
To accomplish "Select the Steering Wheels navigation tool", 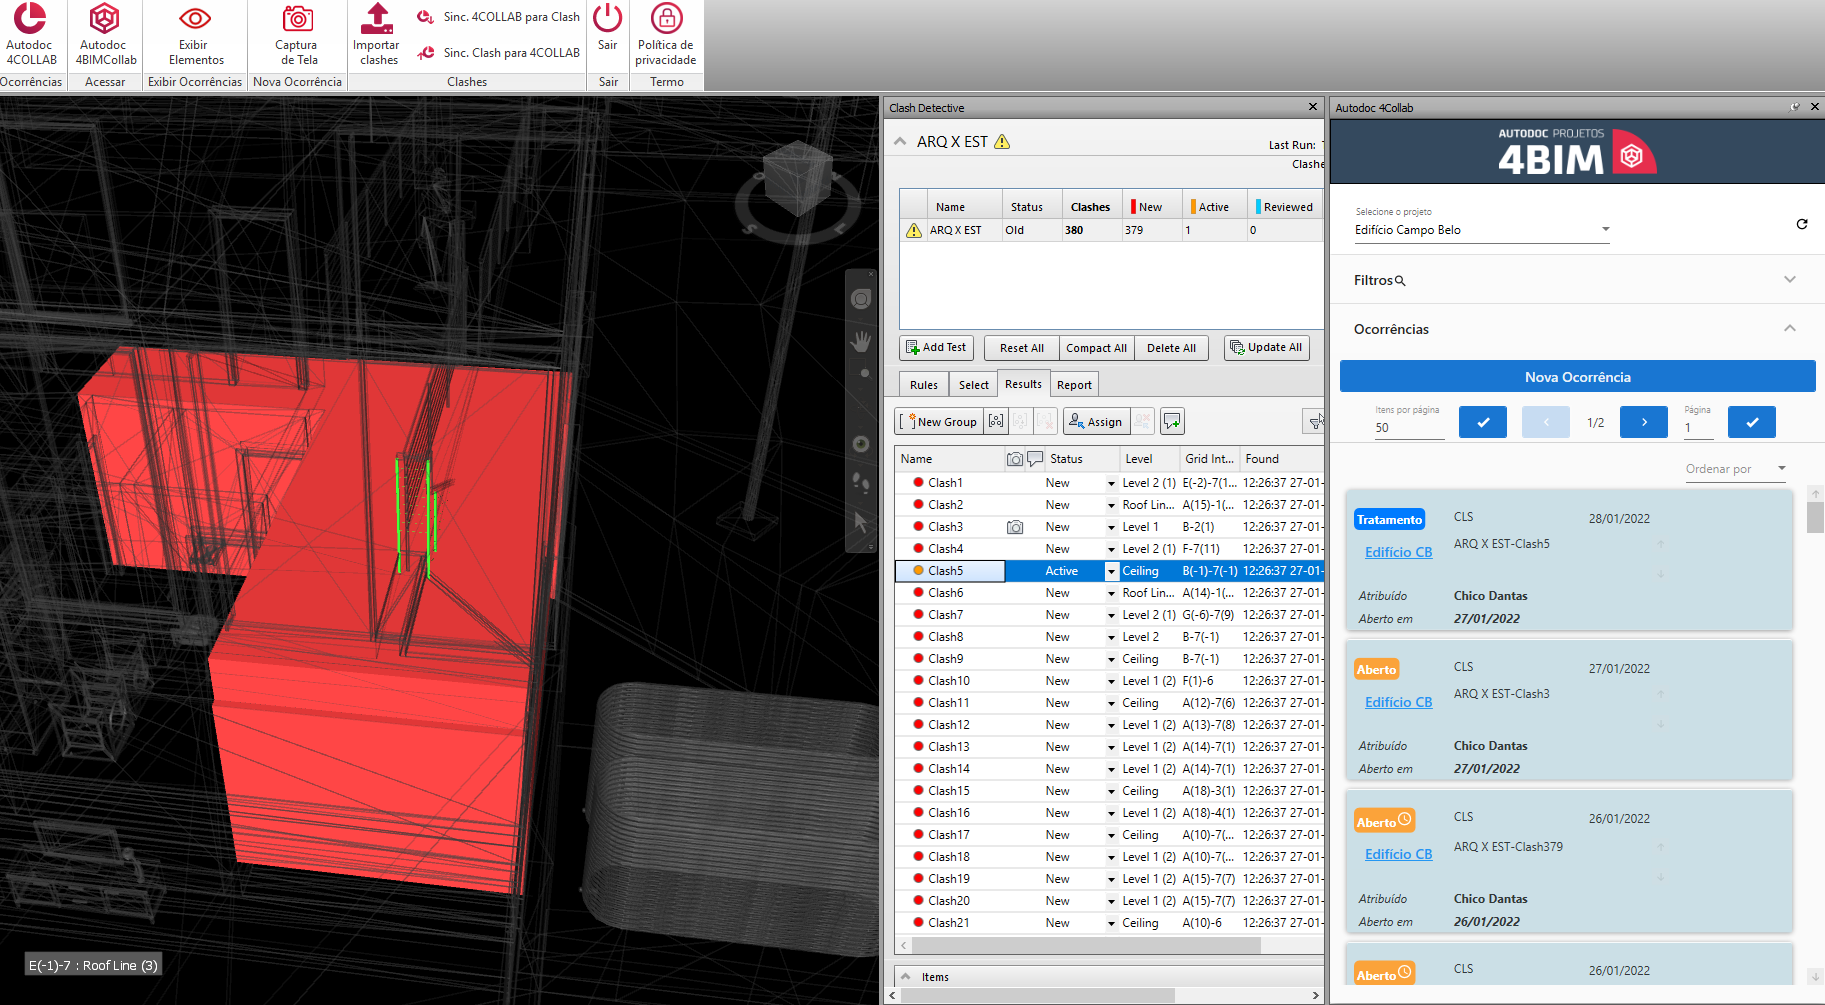I will tap(861, 299).
